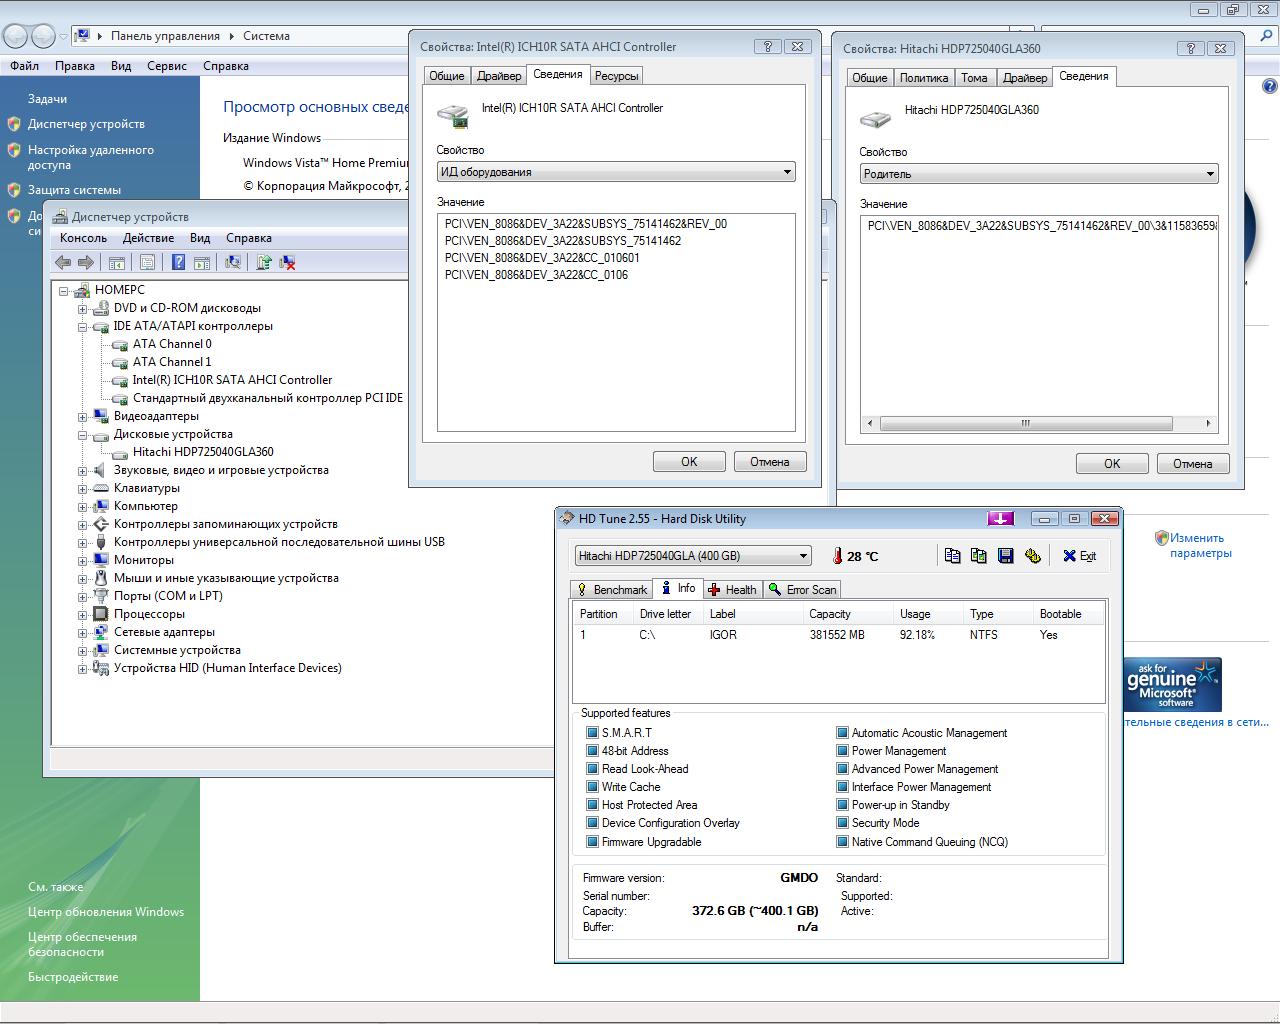Image resolution: width=1280 pixels, height=1024 pixels.
Task: Toggle Native Command Queuing (NCQ) checkbox
Action: (x=842, y=842)
